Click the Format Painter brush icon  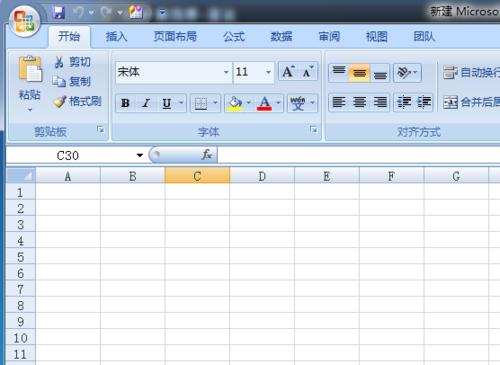[60, 102]
